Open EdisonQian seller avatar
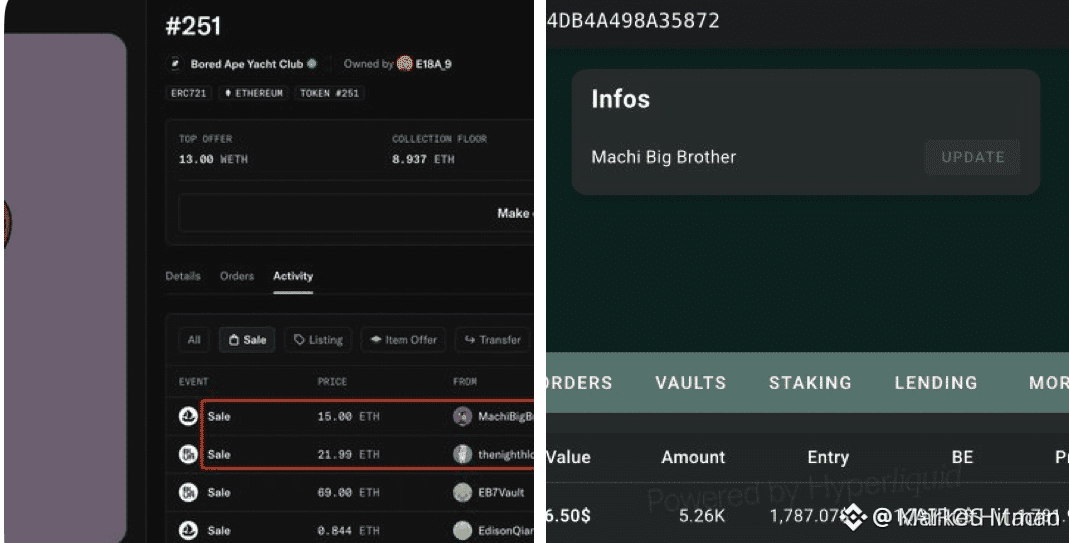Viewport: 1069px width, 543px height. (x=462, y=530)
